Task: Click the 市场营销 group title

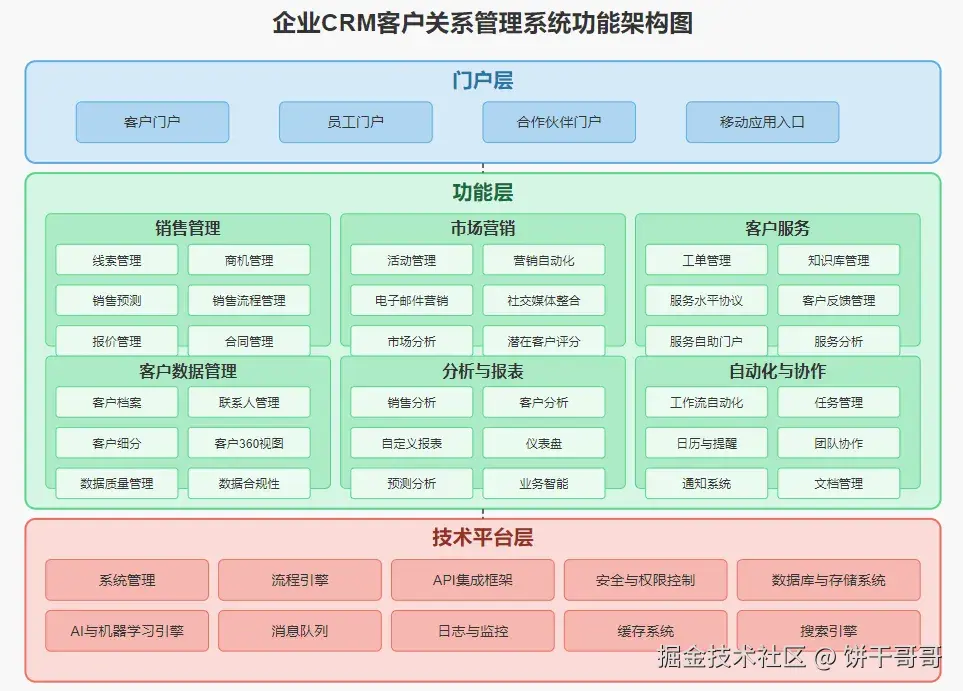Action: tap(483, 228)
